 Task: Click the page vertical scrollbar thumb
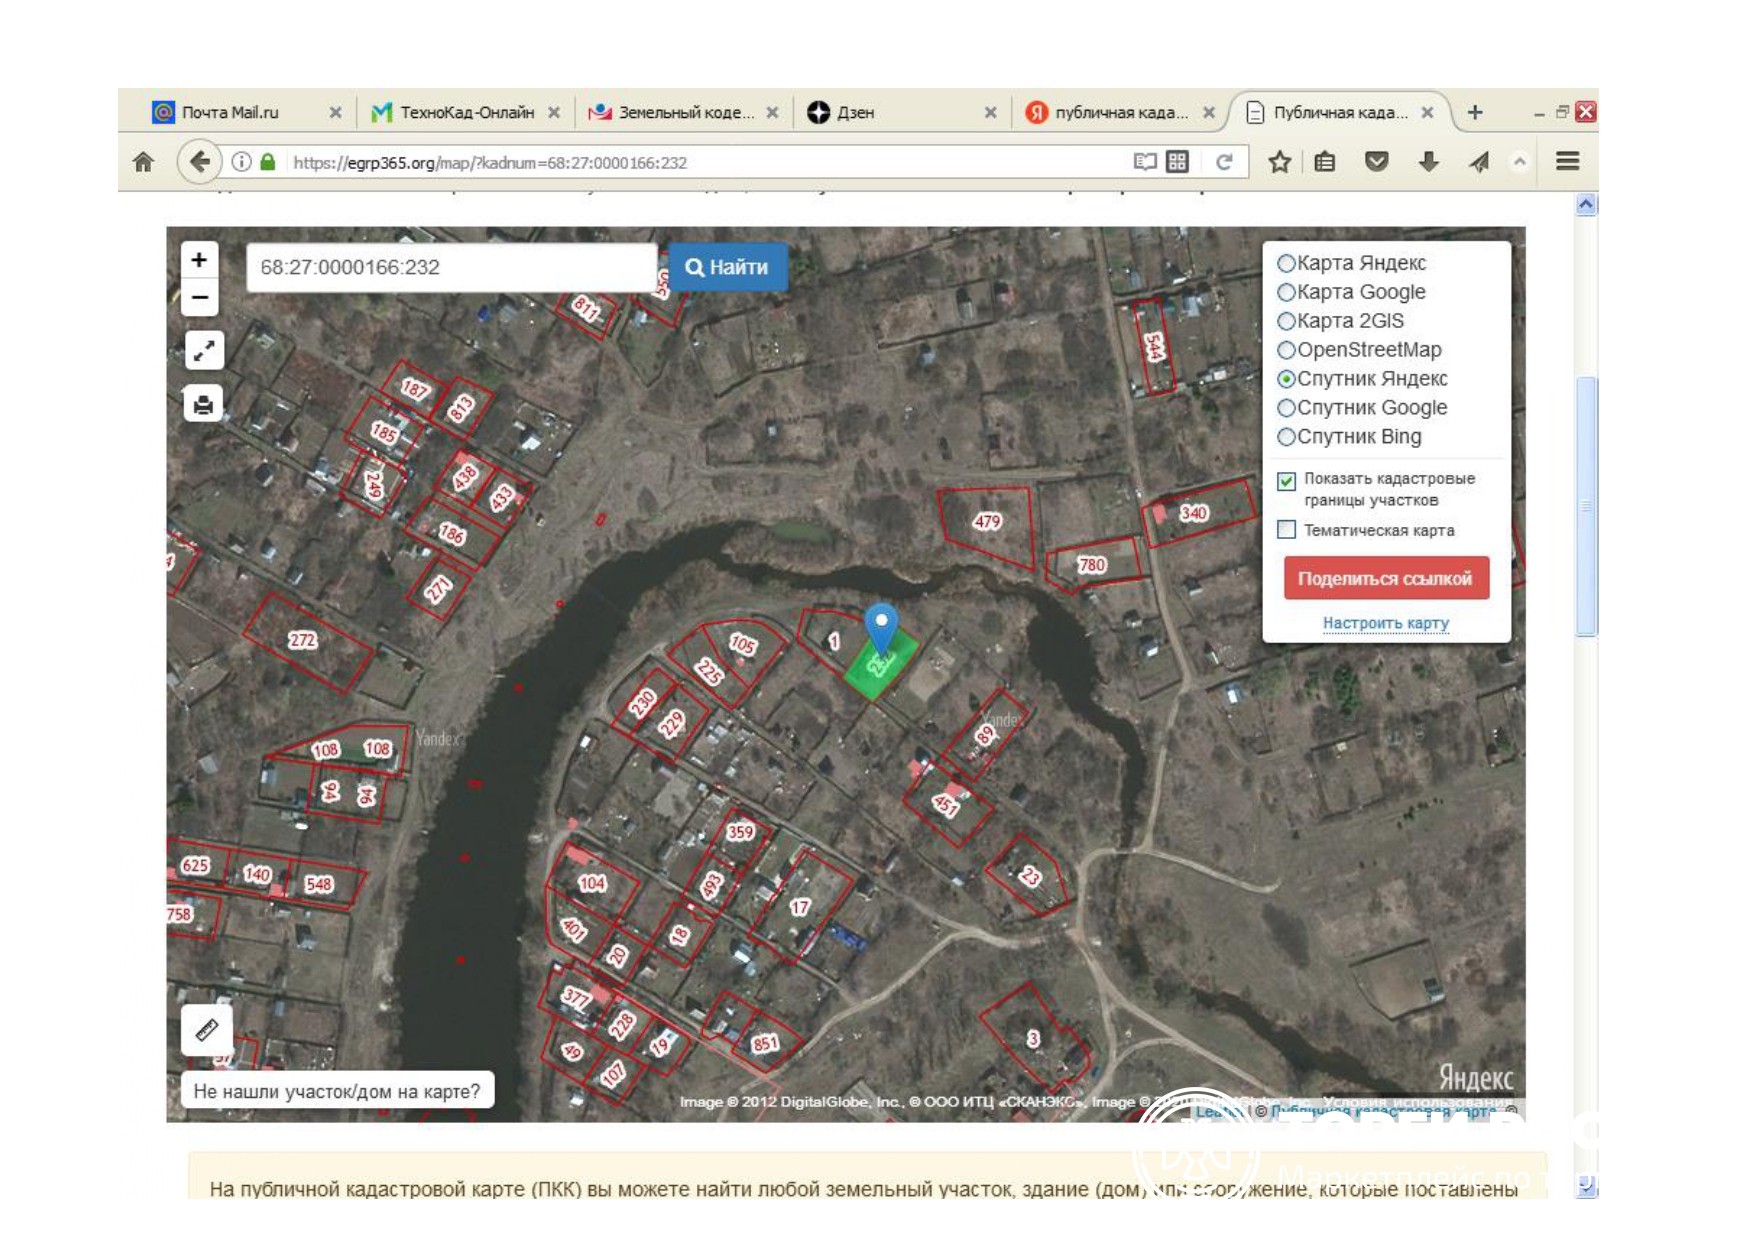point(1586,505)
